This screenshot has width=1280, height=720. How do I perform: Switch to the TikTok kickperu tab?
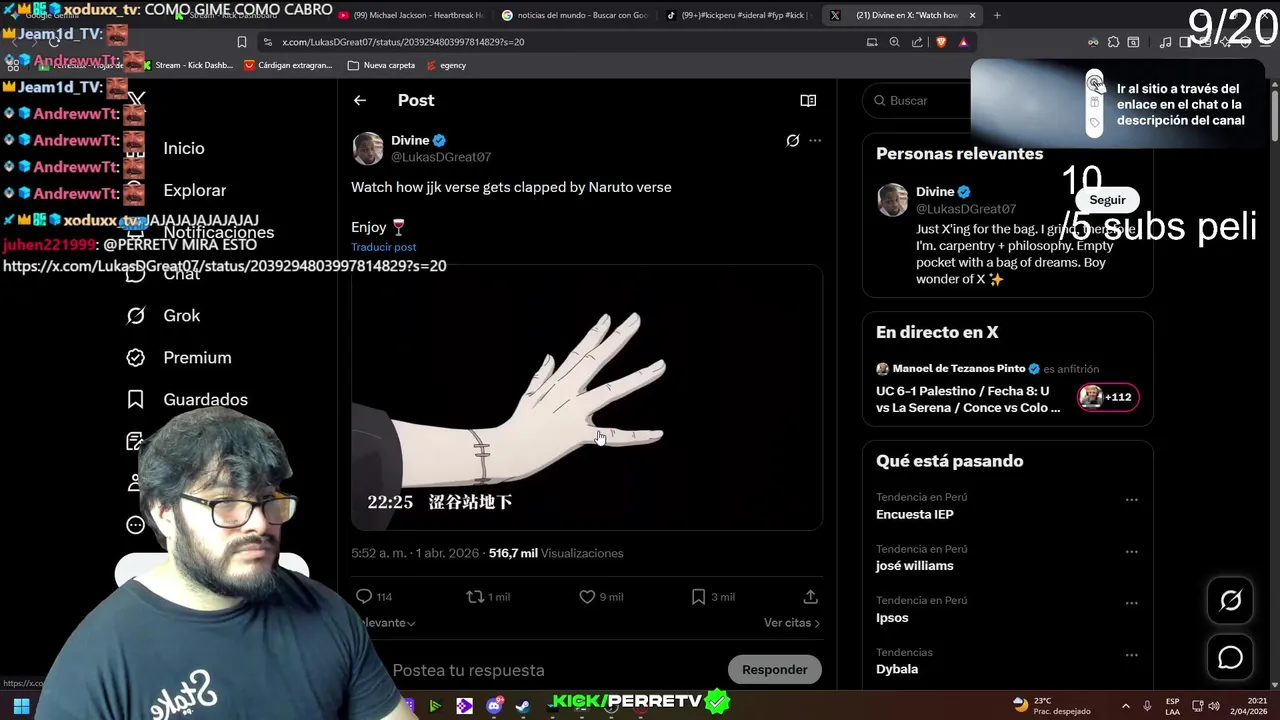[737, 15]
